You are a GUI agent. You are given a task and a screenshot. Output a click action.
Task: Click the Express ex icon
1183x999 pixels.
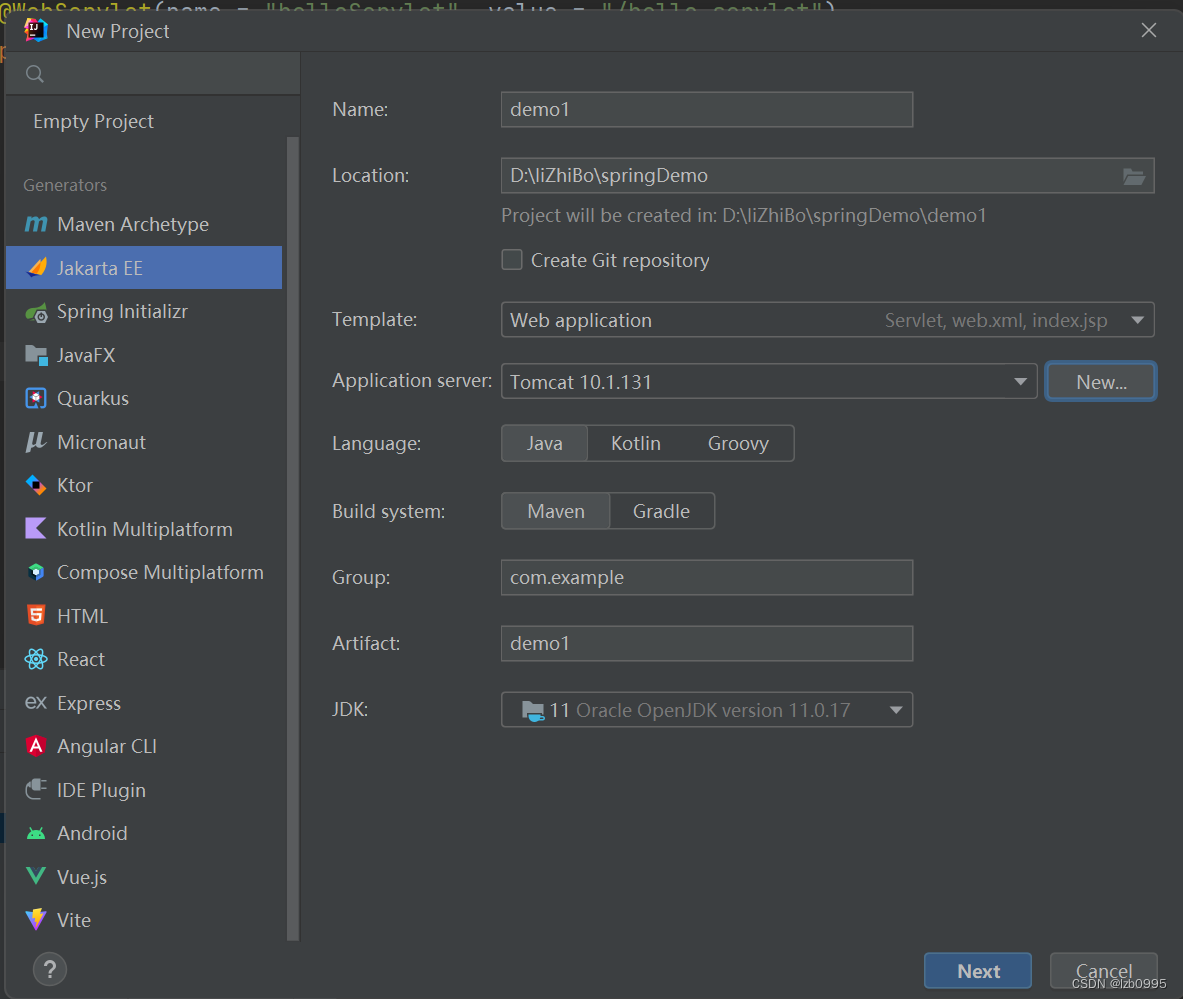(x=36, y=703)
